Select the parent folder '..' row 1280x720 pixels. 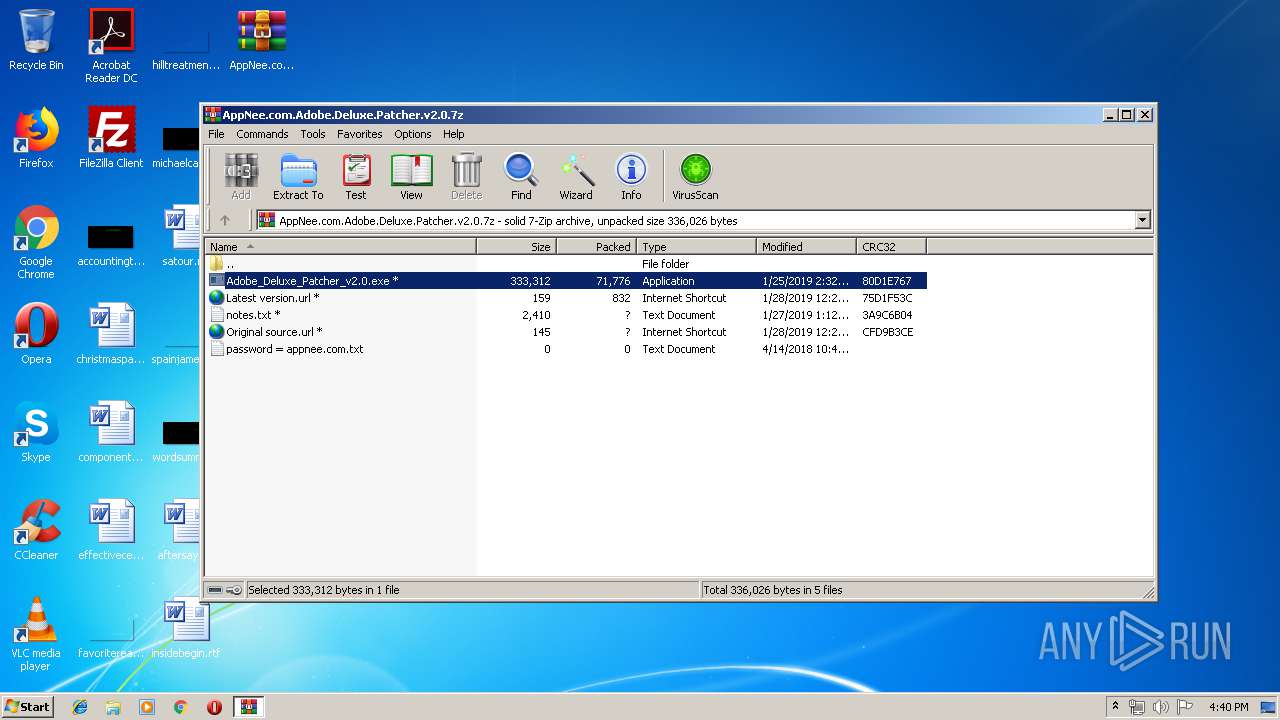point(566,264)
